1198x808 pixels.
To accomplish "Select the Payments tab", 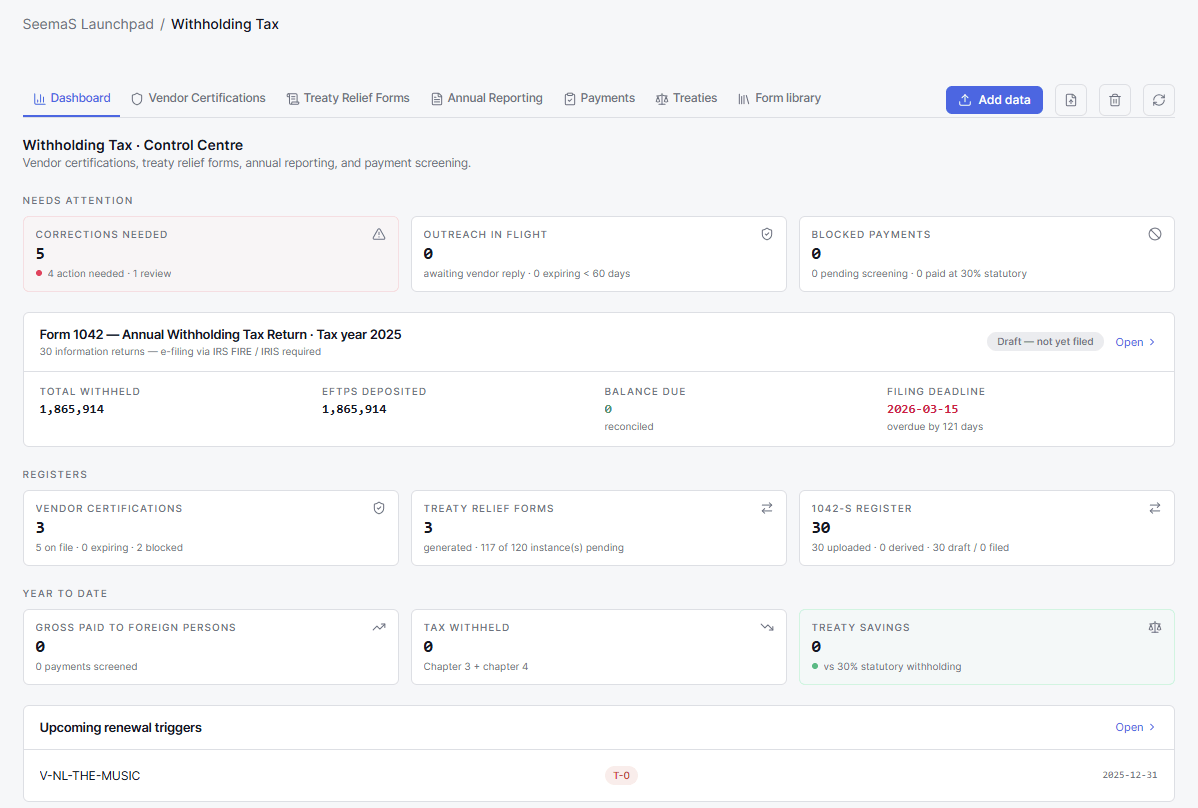I will 599,99.
